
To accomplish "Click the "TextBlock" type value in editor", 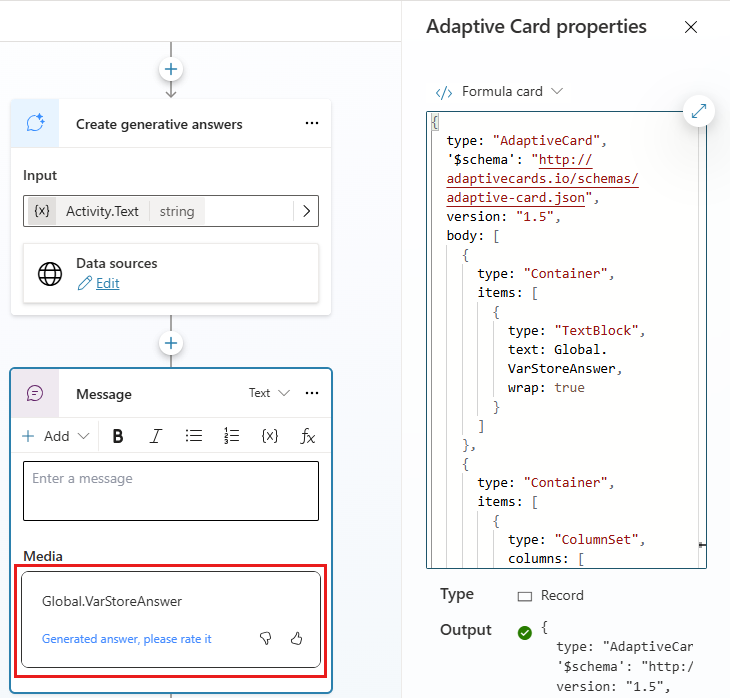I will [596, 331].
